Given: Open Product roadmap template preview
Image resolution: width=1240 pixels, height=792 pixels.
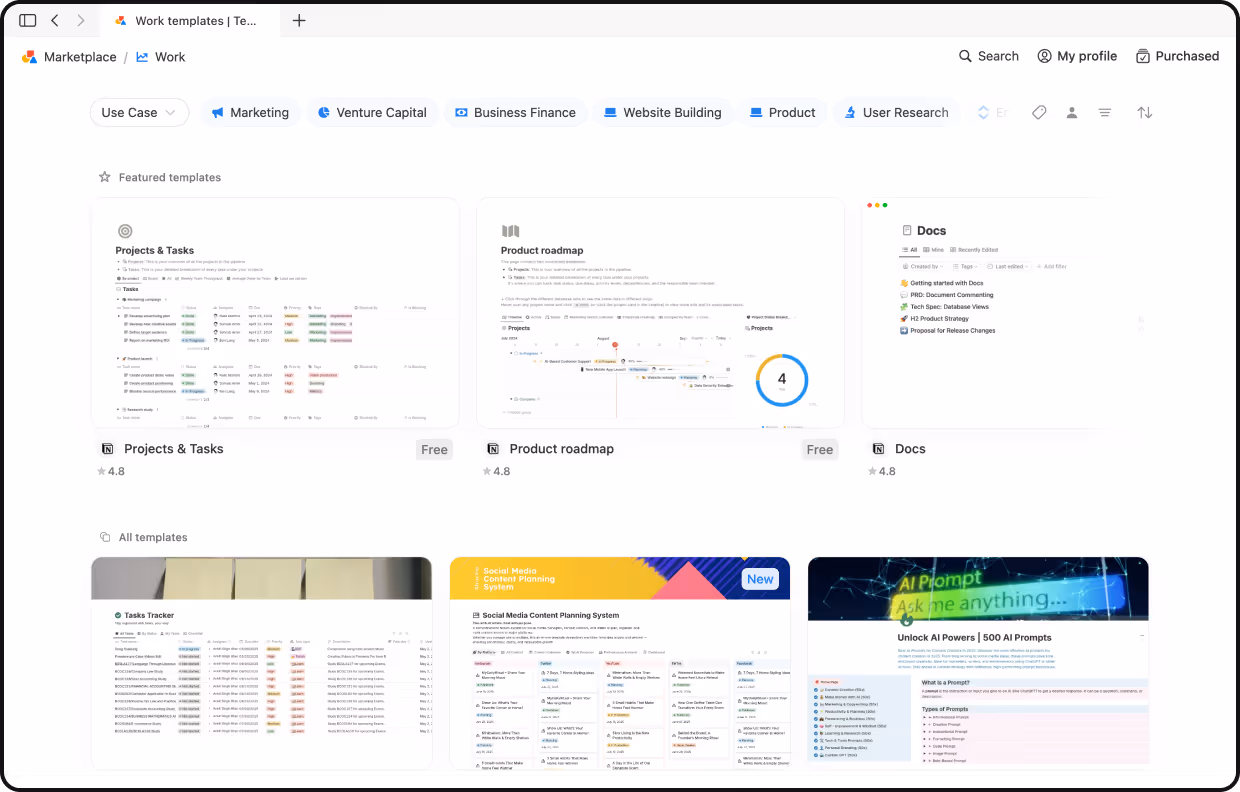Looking at the screenshot, I should [x=660, y=313].
